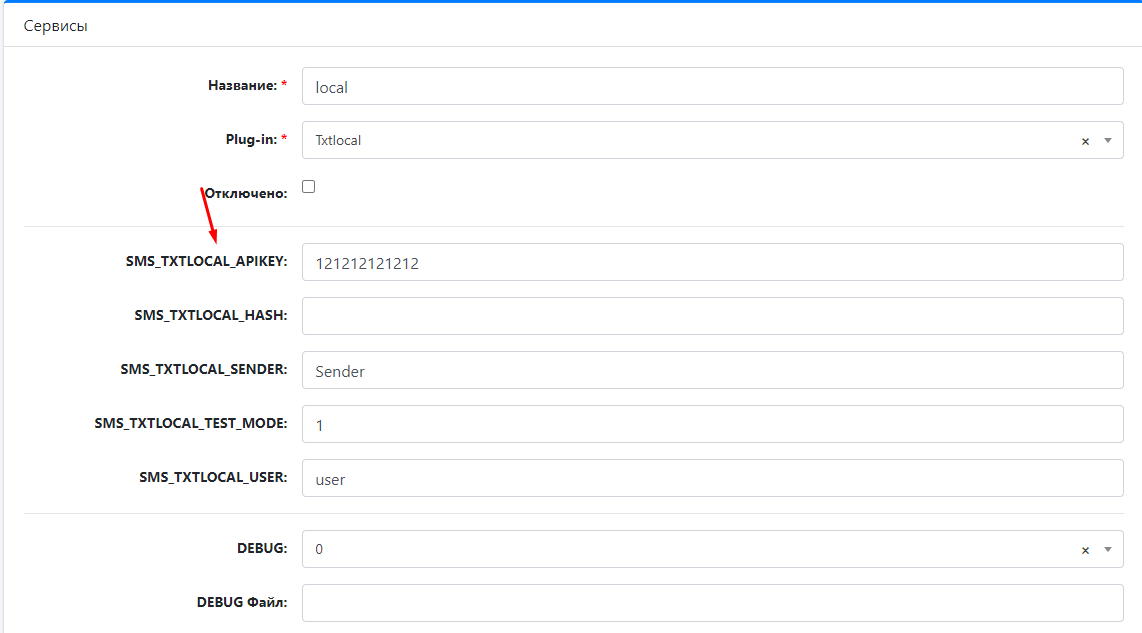This screenshot has width=1142, height=633.
Task: Click the Сервисы panel heading
Action: point(55,25)
